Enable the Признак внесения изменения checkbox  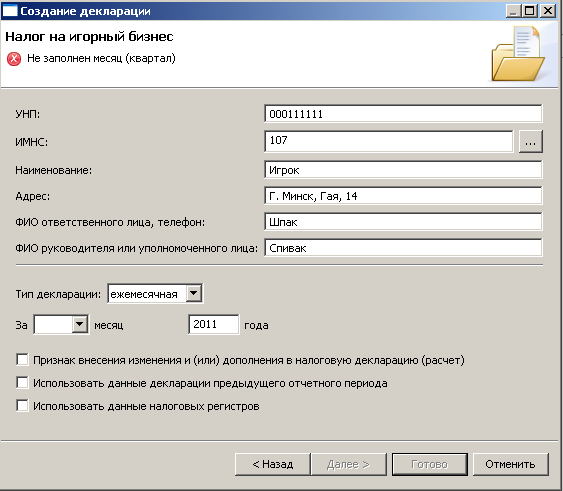click(x=22, y=360)
